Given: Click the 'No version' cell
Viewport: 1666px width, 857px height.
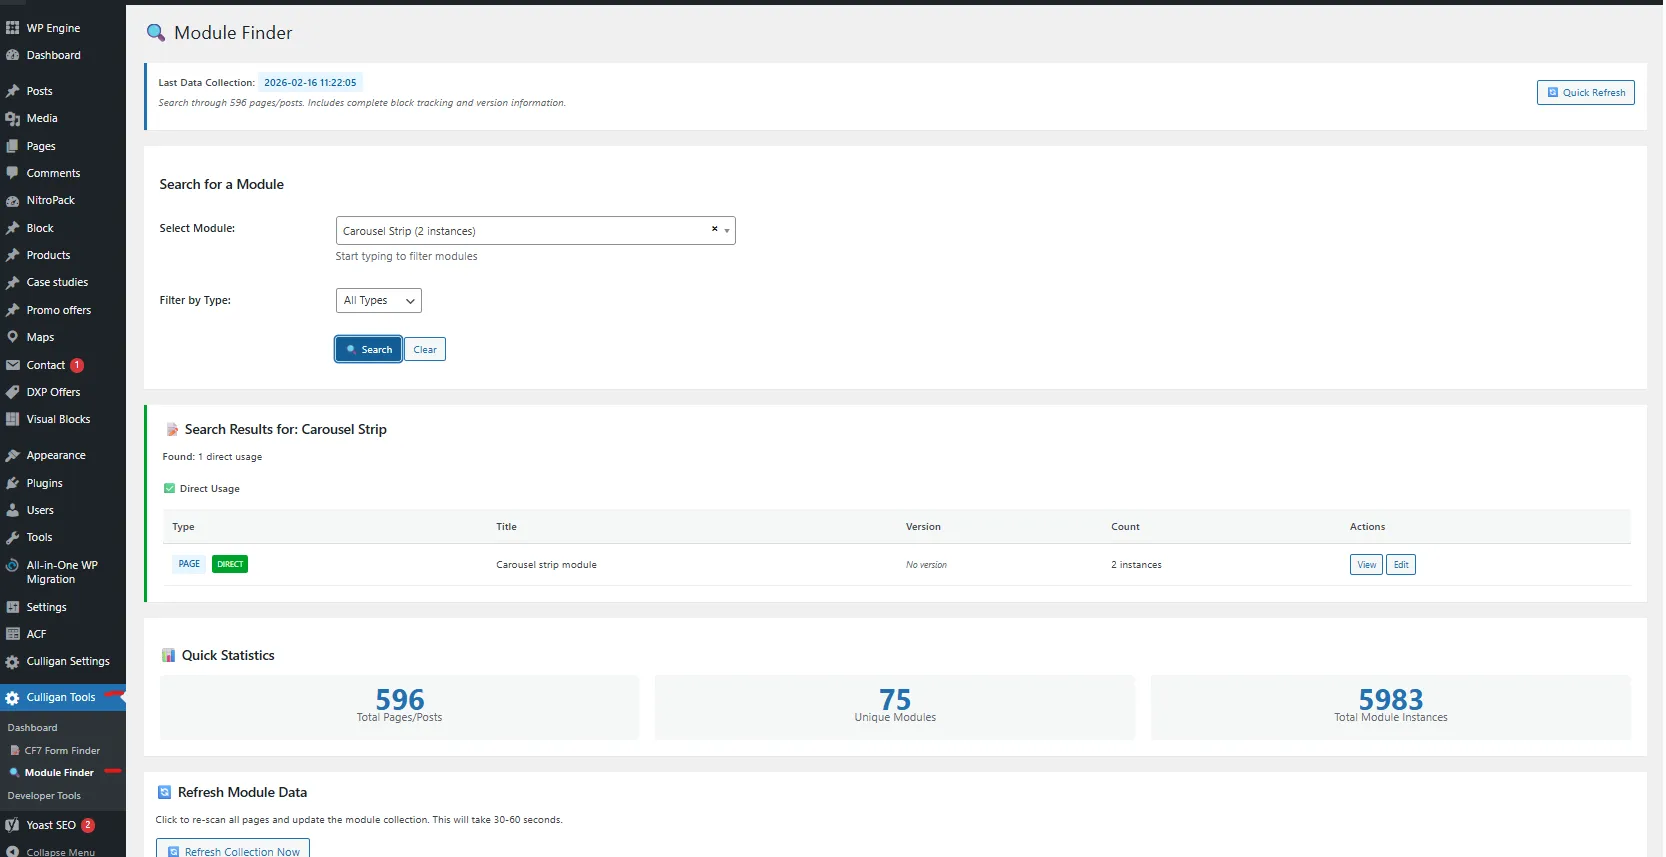Looking at the screenshot, I should [926, 565].
